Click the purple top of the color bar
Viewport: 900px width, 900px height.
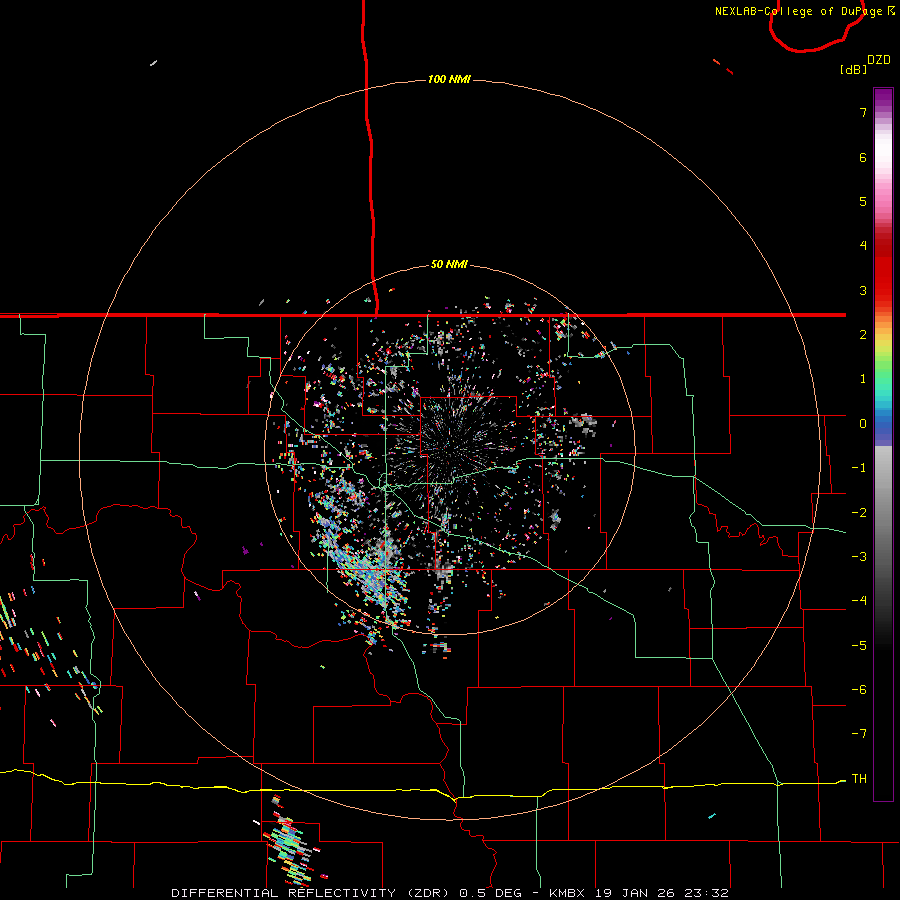click(x=883, y=98)
